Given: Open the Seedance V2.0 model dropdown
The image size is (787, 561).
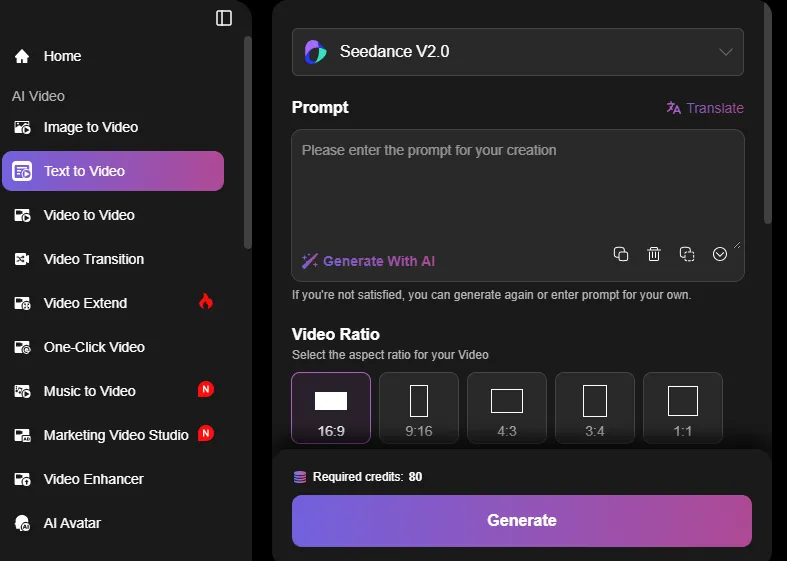Looking at the screenshot, I should pyautogui.click(x=518, y=52).
